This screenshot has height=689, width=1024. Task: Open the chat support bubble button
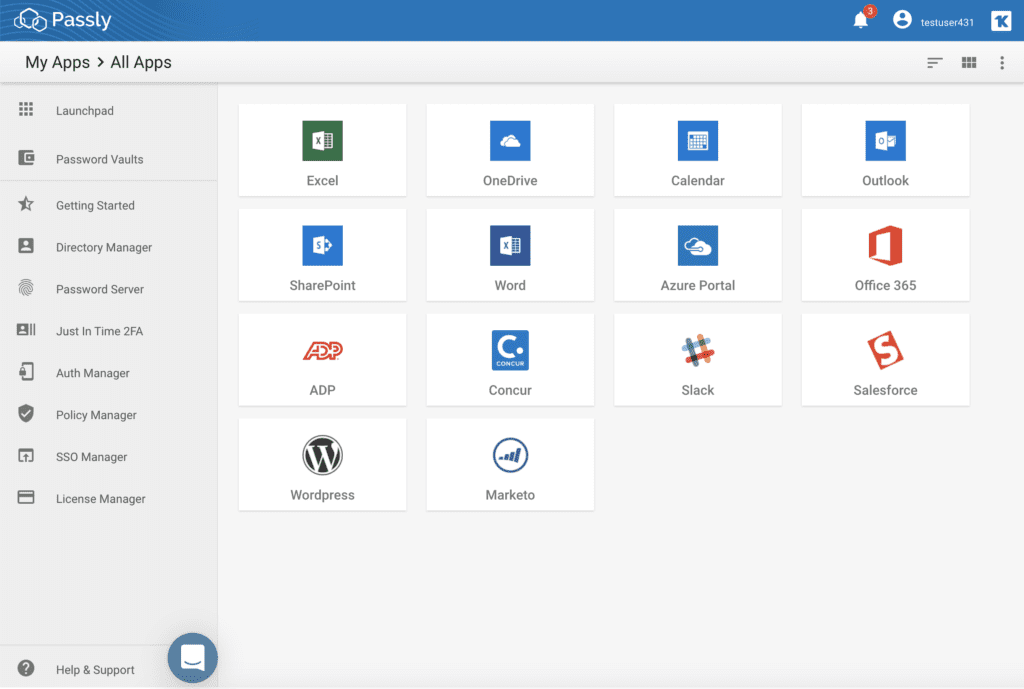[192, 658]
